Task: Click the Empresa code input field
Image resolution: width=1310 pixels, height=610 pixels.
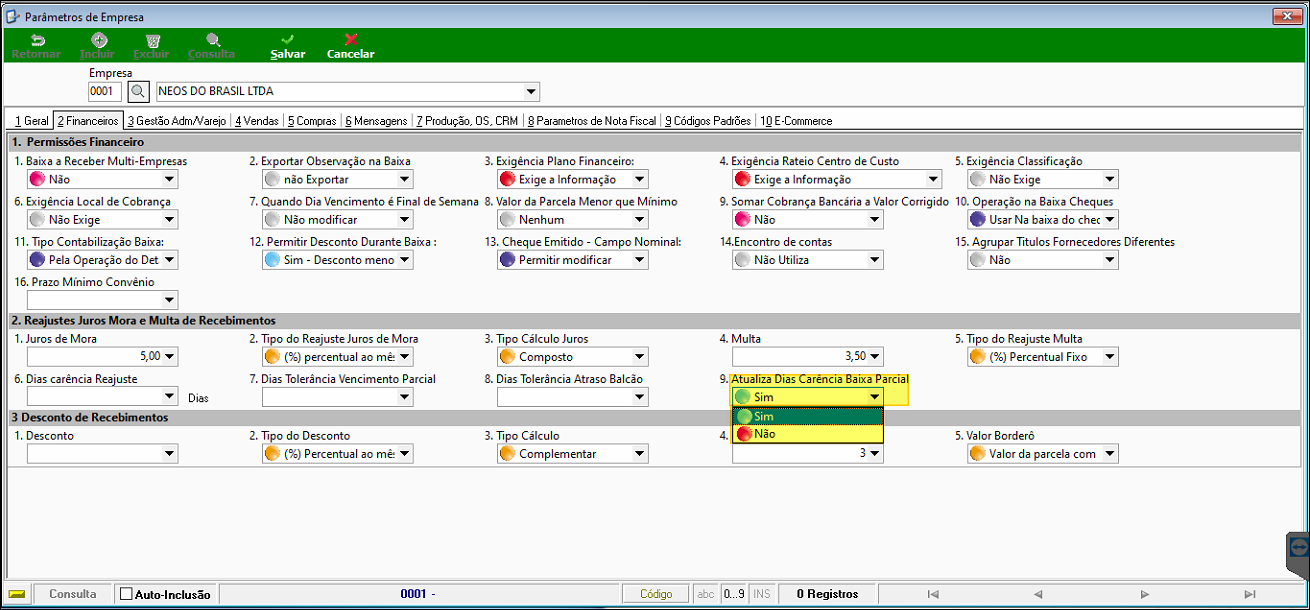Action: click(x=105, y=92)
